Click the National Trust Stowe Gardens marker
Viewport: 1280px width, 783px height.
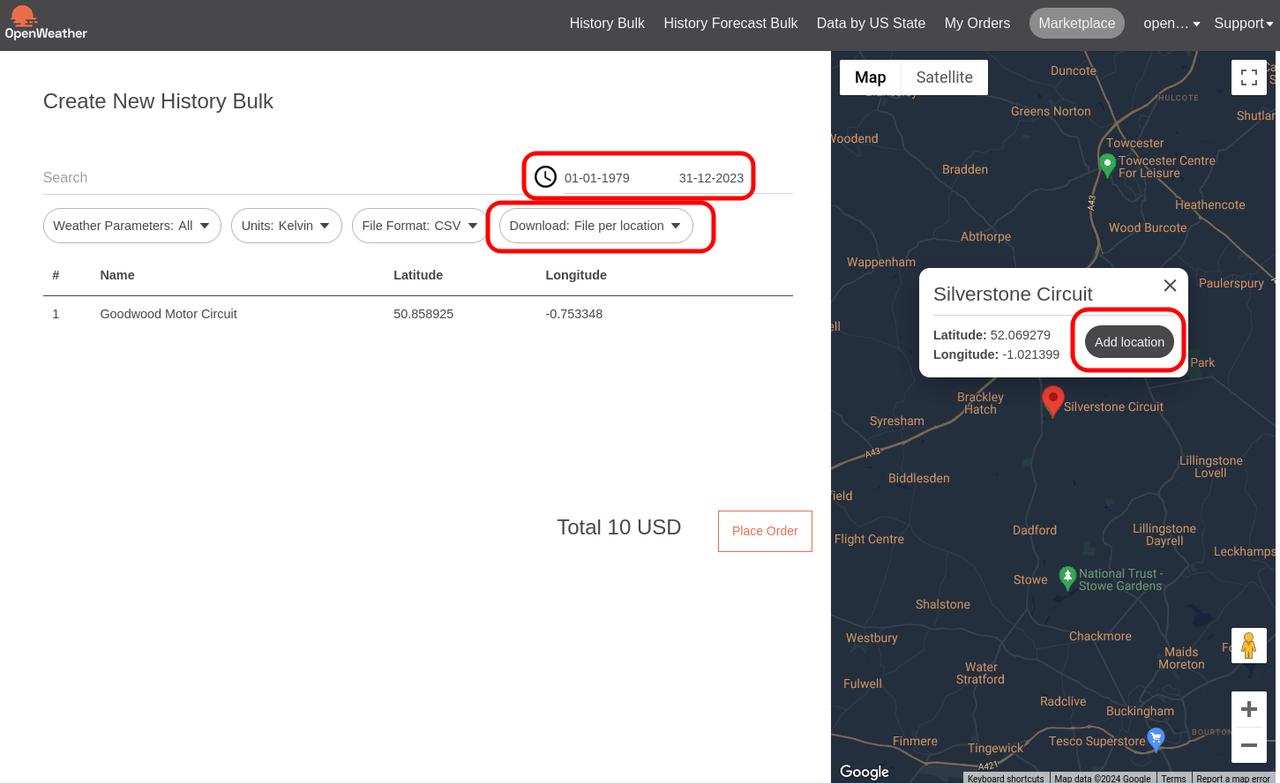pos(1068,577)
